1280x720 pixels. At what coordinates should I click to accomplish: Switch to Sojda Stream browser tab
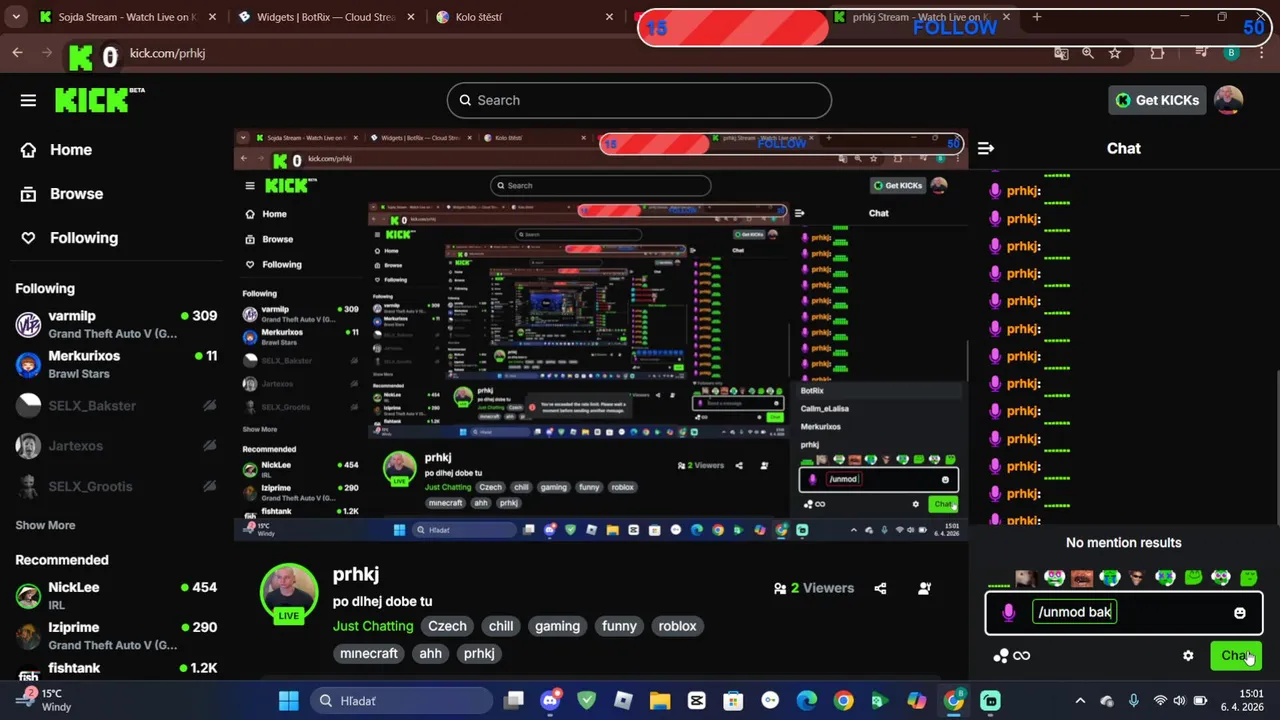(x=128, y=17)
